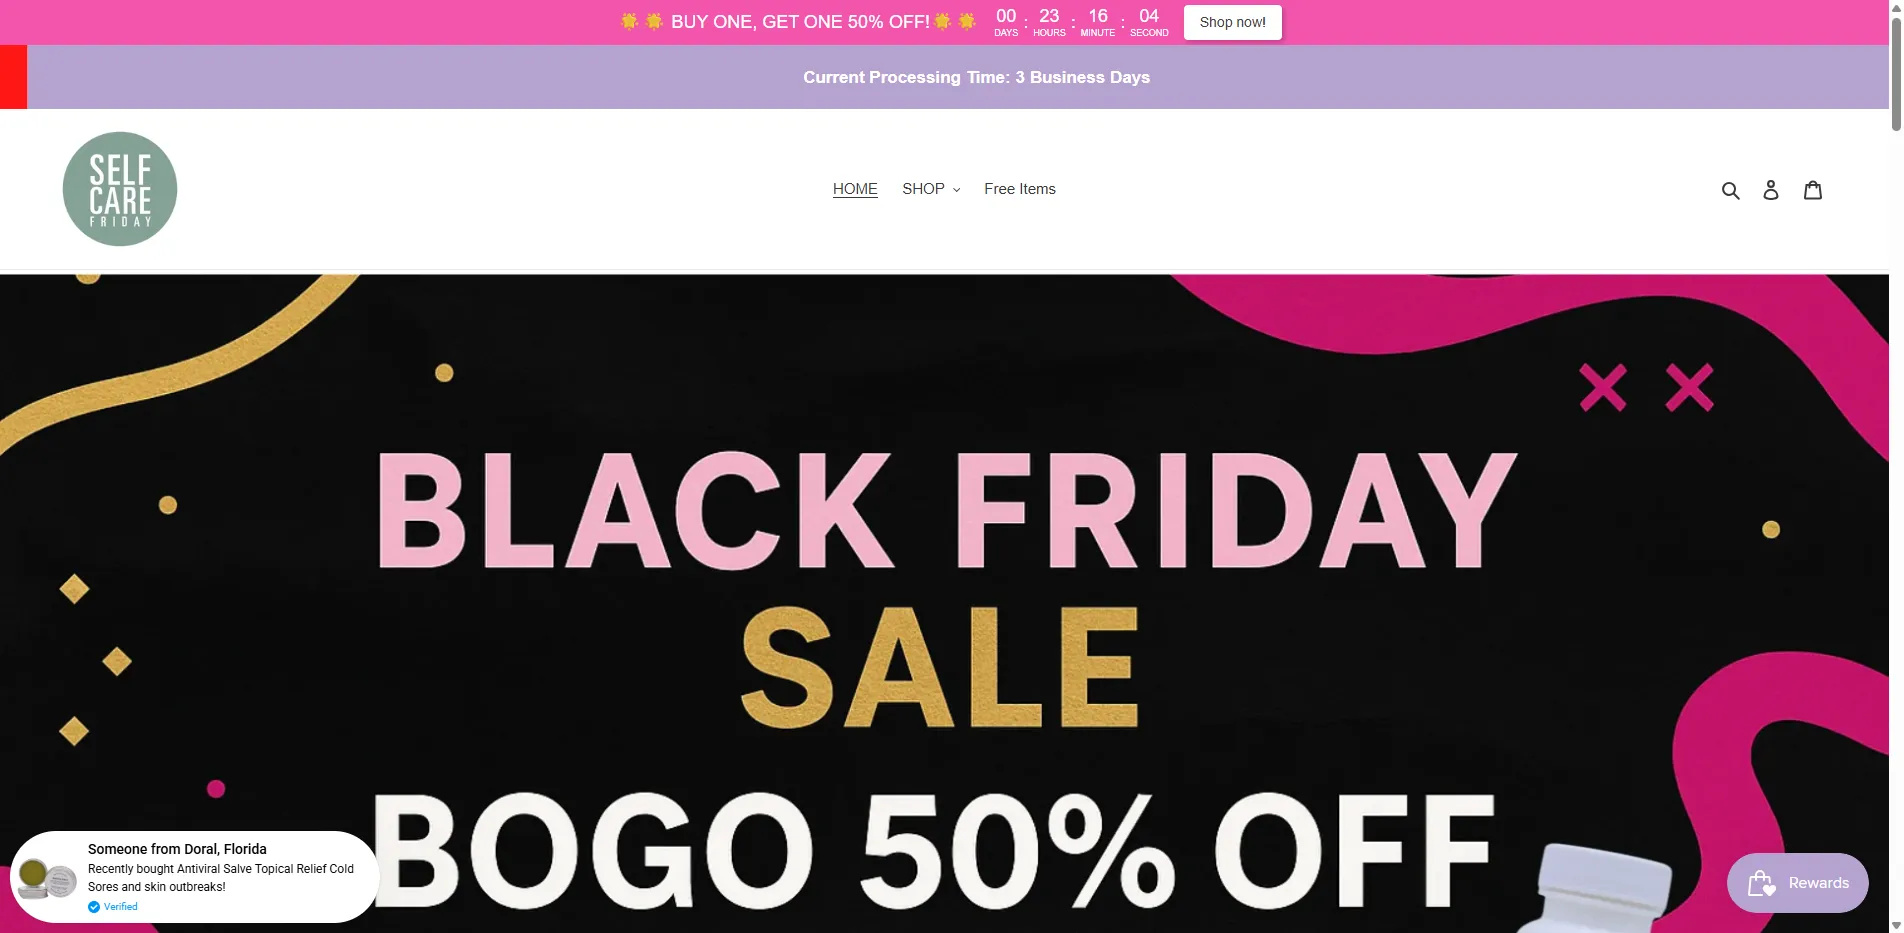The width and height of the screenshot is (1904, 933).
Task: Click the scrollbar down arrow
Action: [x=1896, y=926]
